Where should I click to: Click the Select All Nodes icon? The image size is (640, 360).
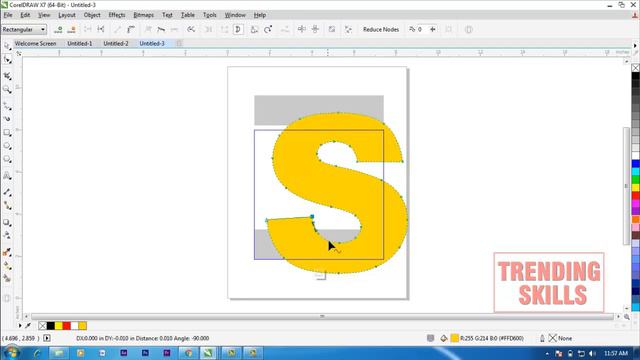348,29
